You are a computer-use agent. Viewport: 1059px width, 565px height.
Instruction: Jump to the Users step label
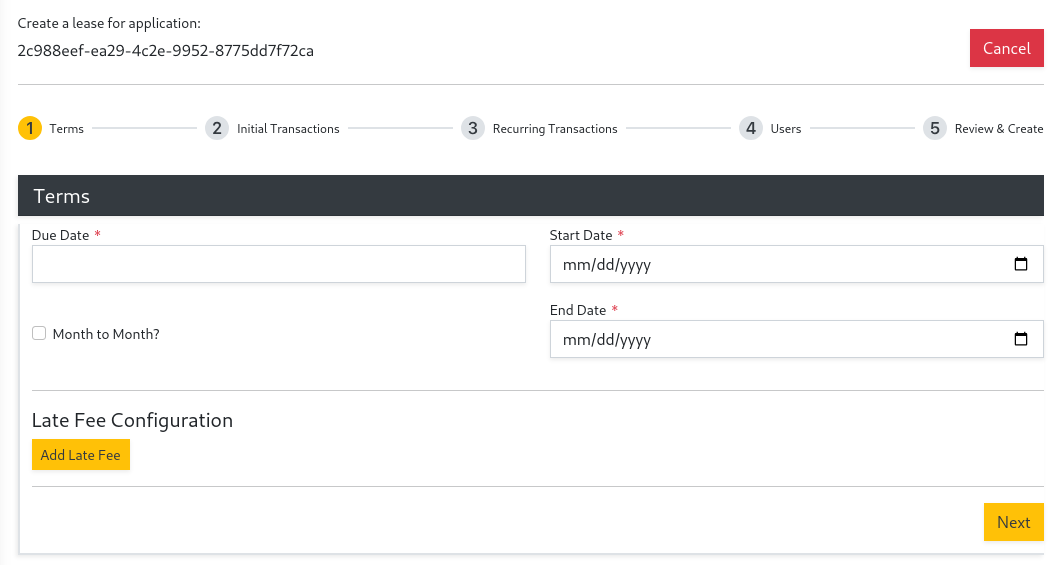(786, 129)
